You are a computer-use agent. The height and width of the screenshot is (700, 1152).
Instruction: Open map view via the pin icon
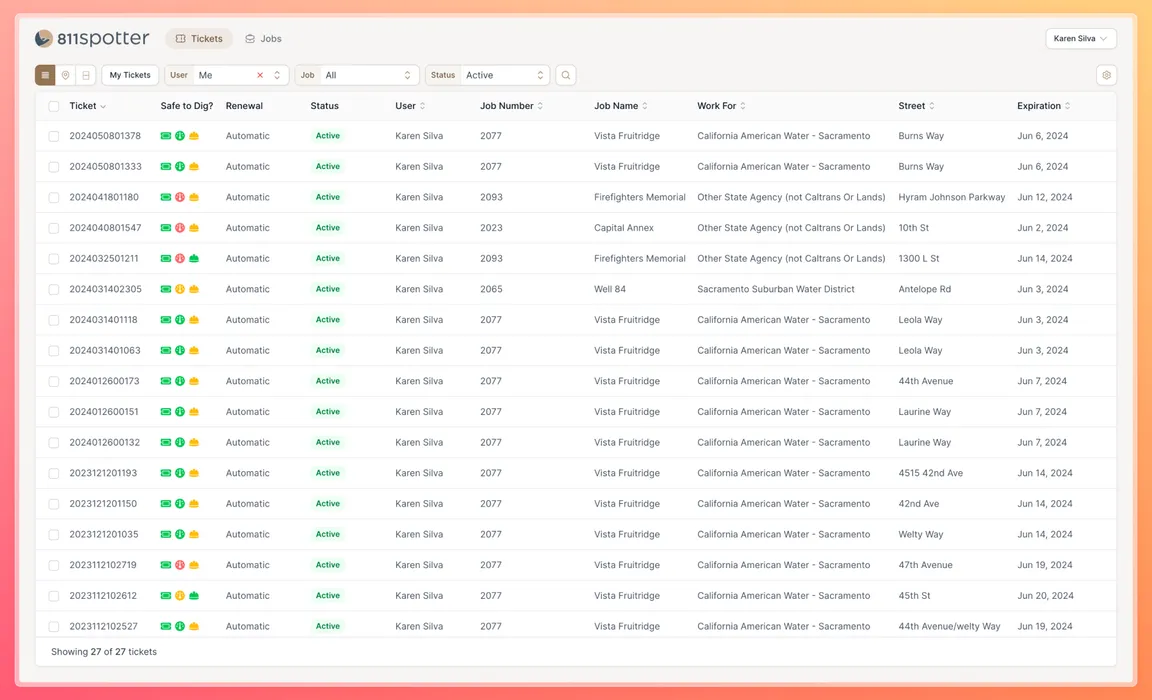[x=65, y=75]
